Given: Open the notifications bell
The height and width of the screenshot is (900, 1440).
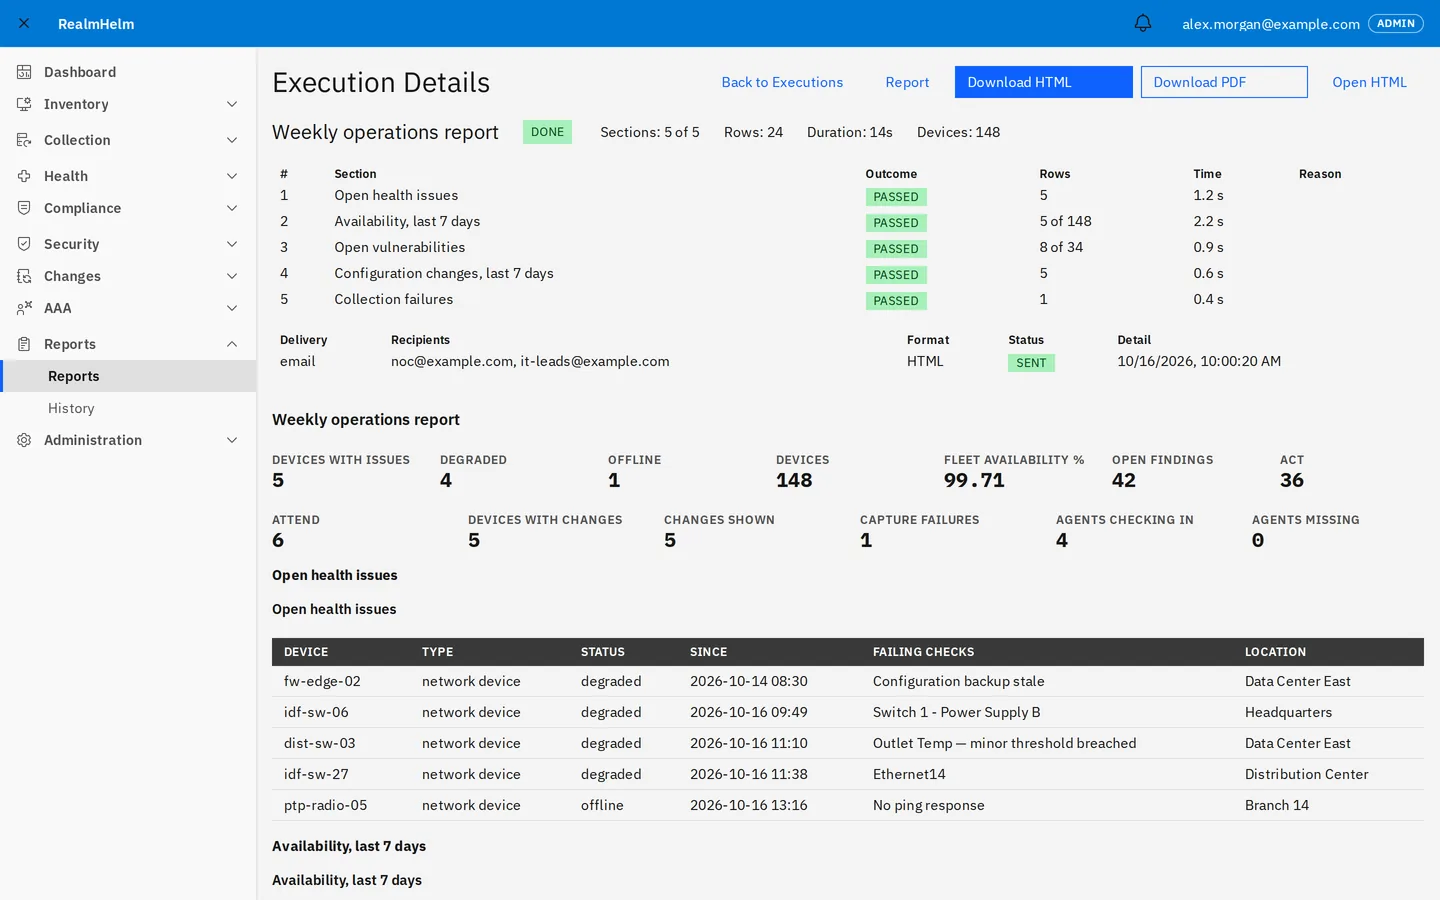Looking at the screenshot, I should pyautogui.click(x=1143, y=23).
